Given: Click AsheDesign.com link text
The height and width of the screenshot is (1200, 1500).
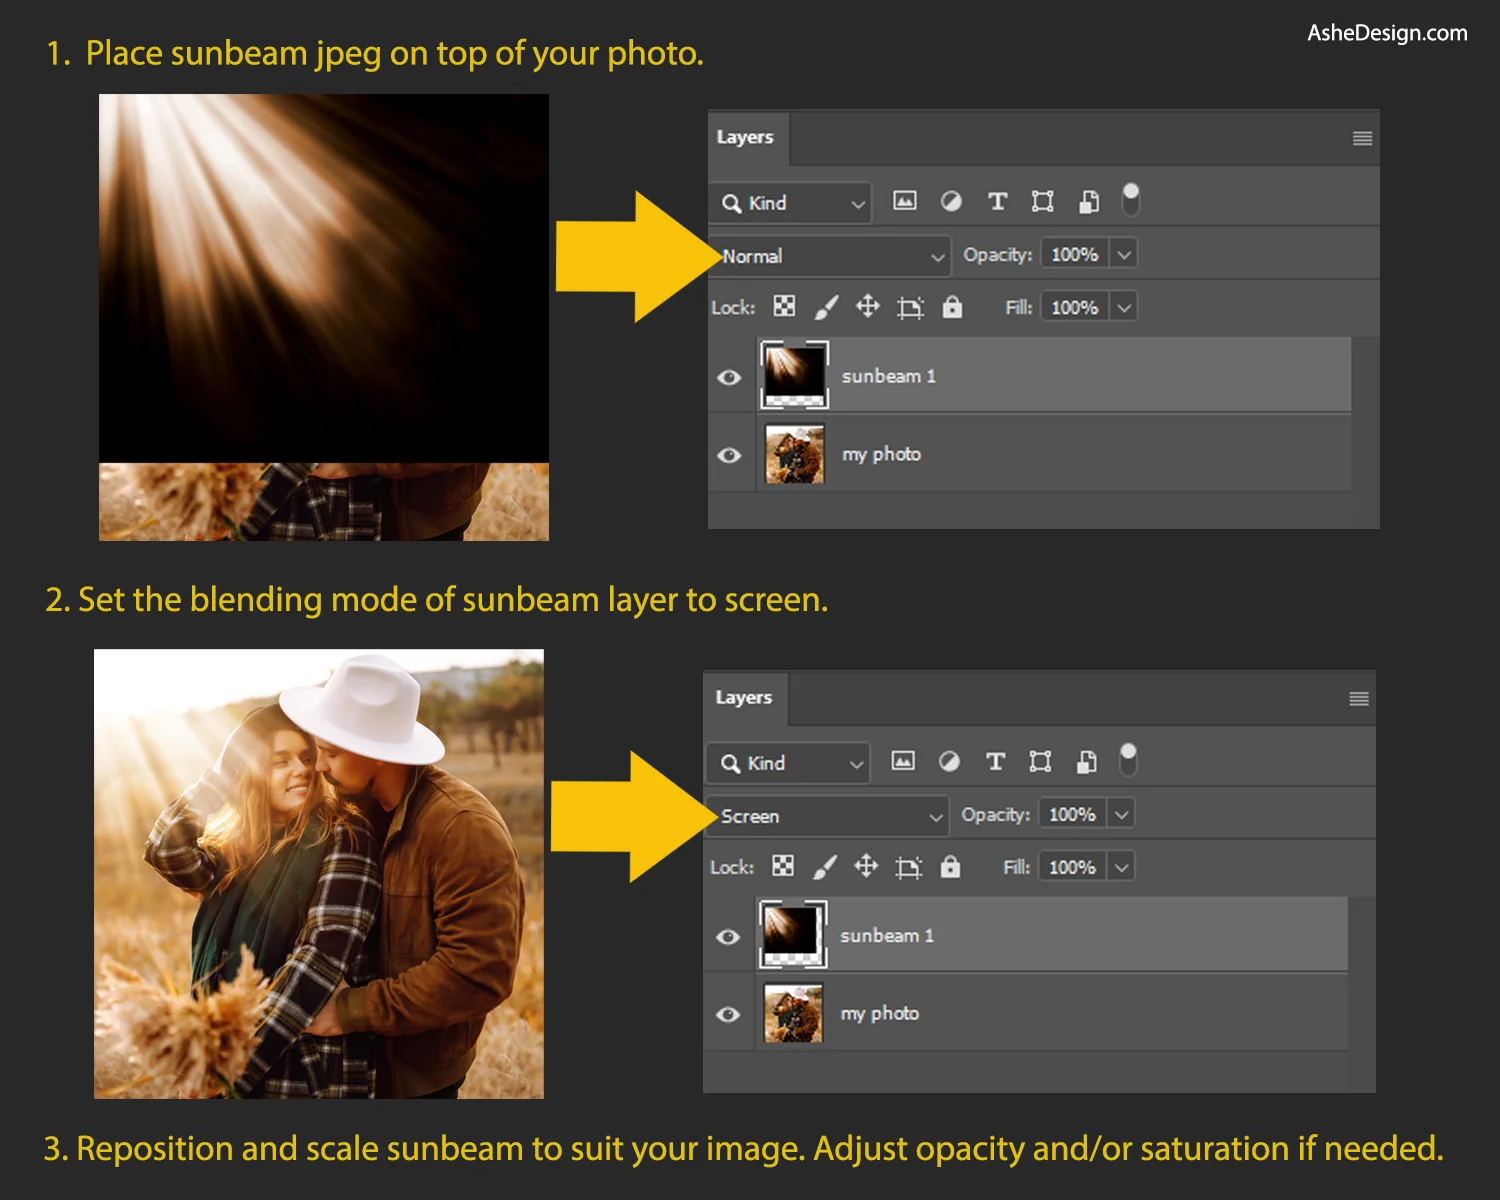Looking at the screenshot, I should click(x=1387, y=33).
